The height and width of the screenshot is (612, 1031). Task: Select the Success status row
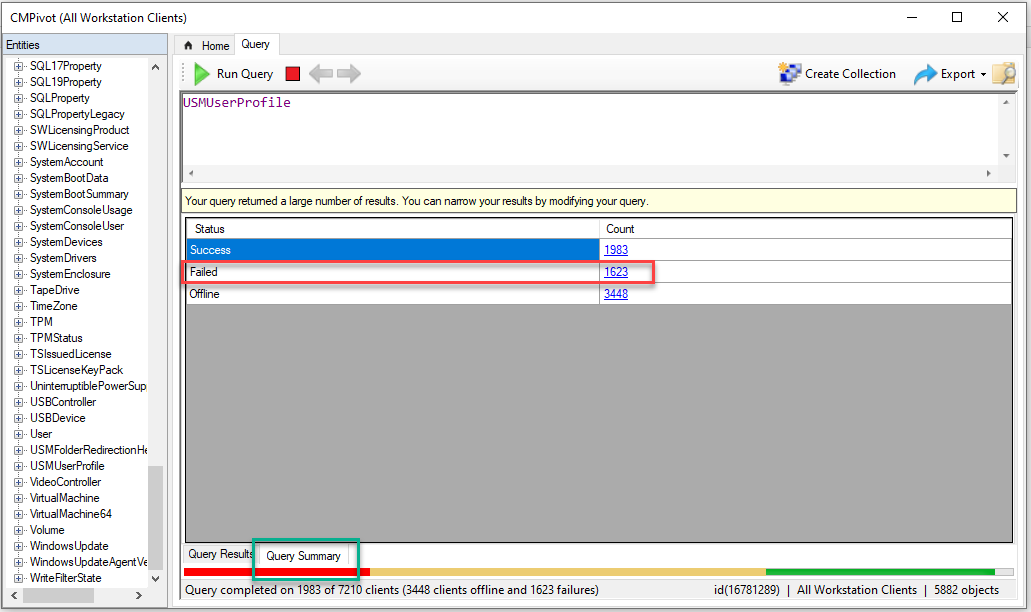[598, 250]
